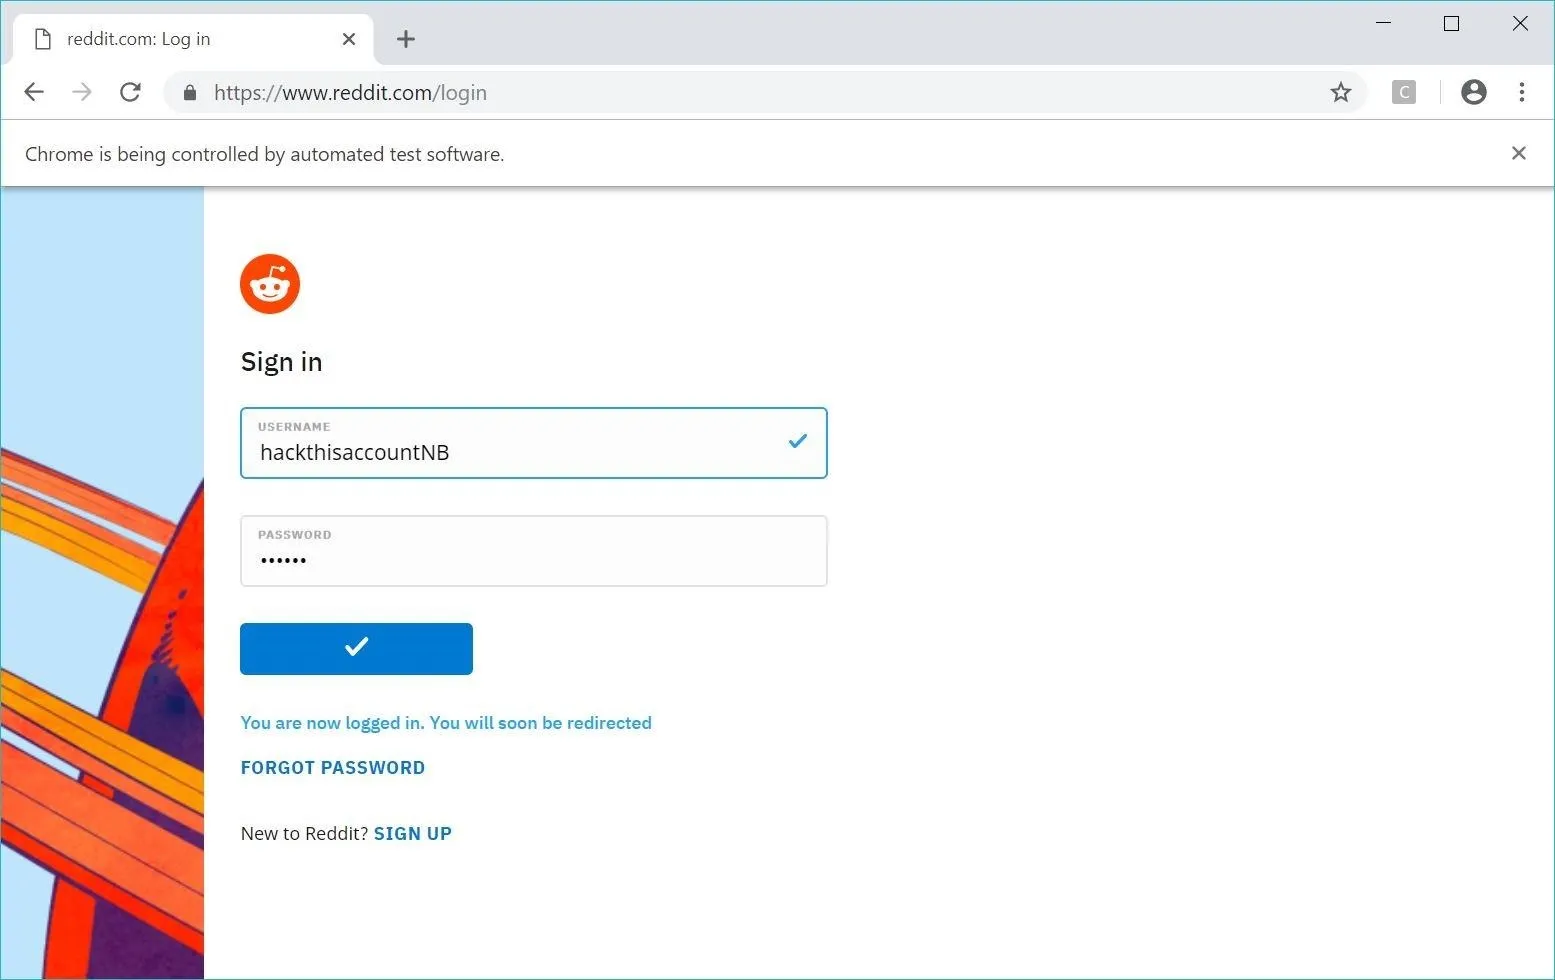Image resolution: width=1555 pixels, height=980 pixels.
Task: Dismiss the automated test software notice
Action: click(x=1519, y=153)
